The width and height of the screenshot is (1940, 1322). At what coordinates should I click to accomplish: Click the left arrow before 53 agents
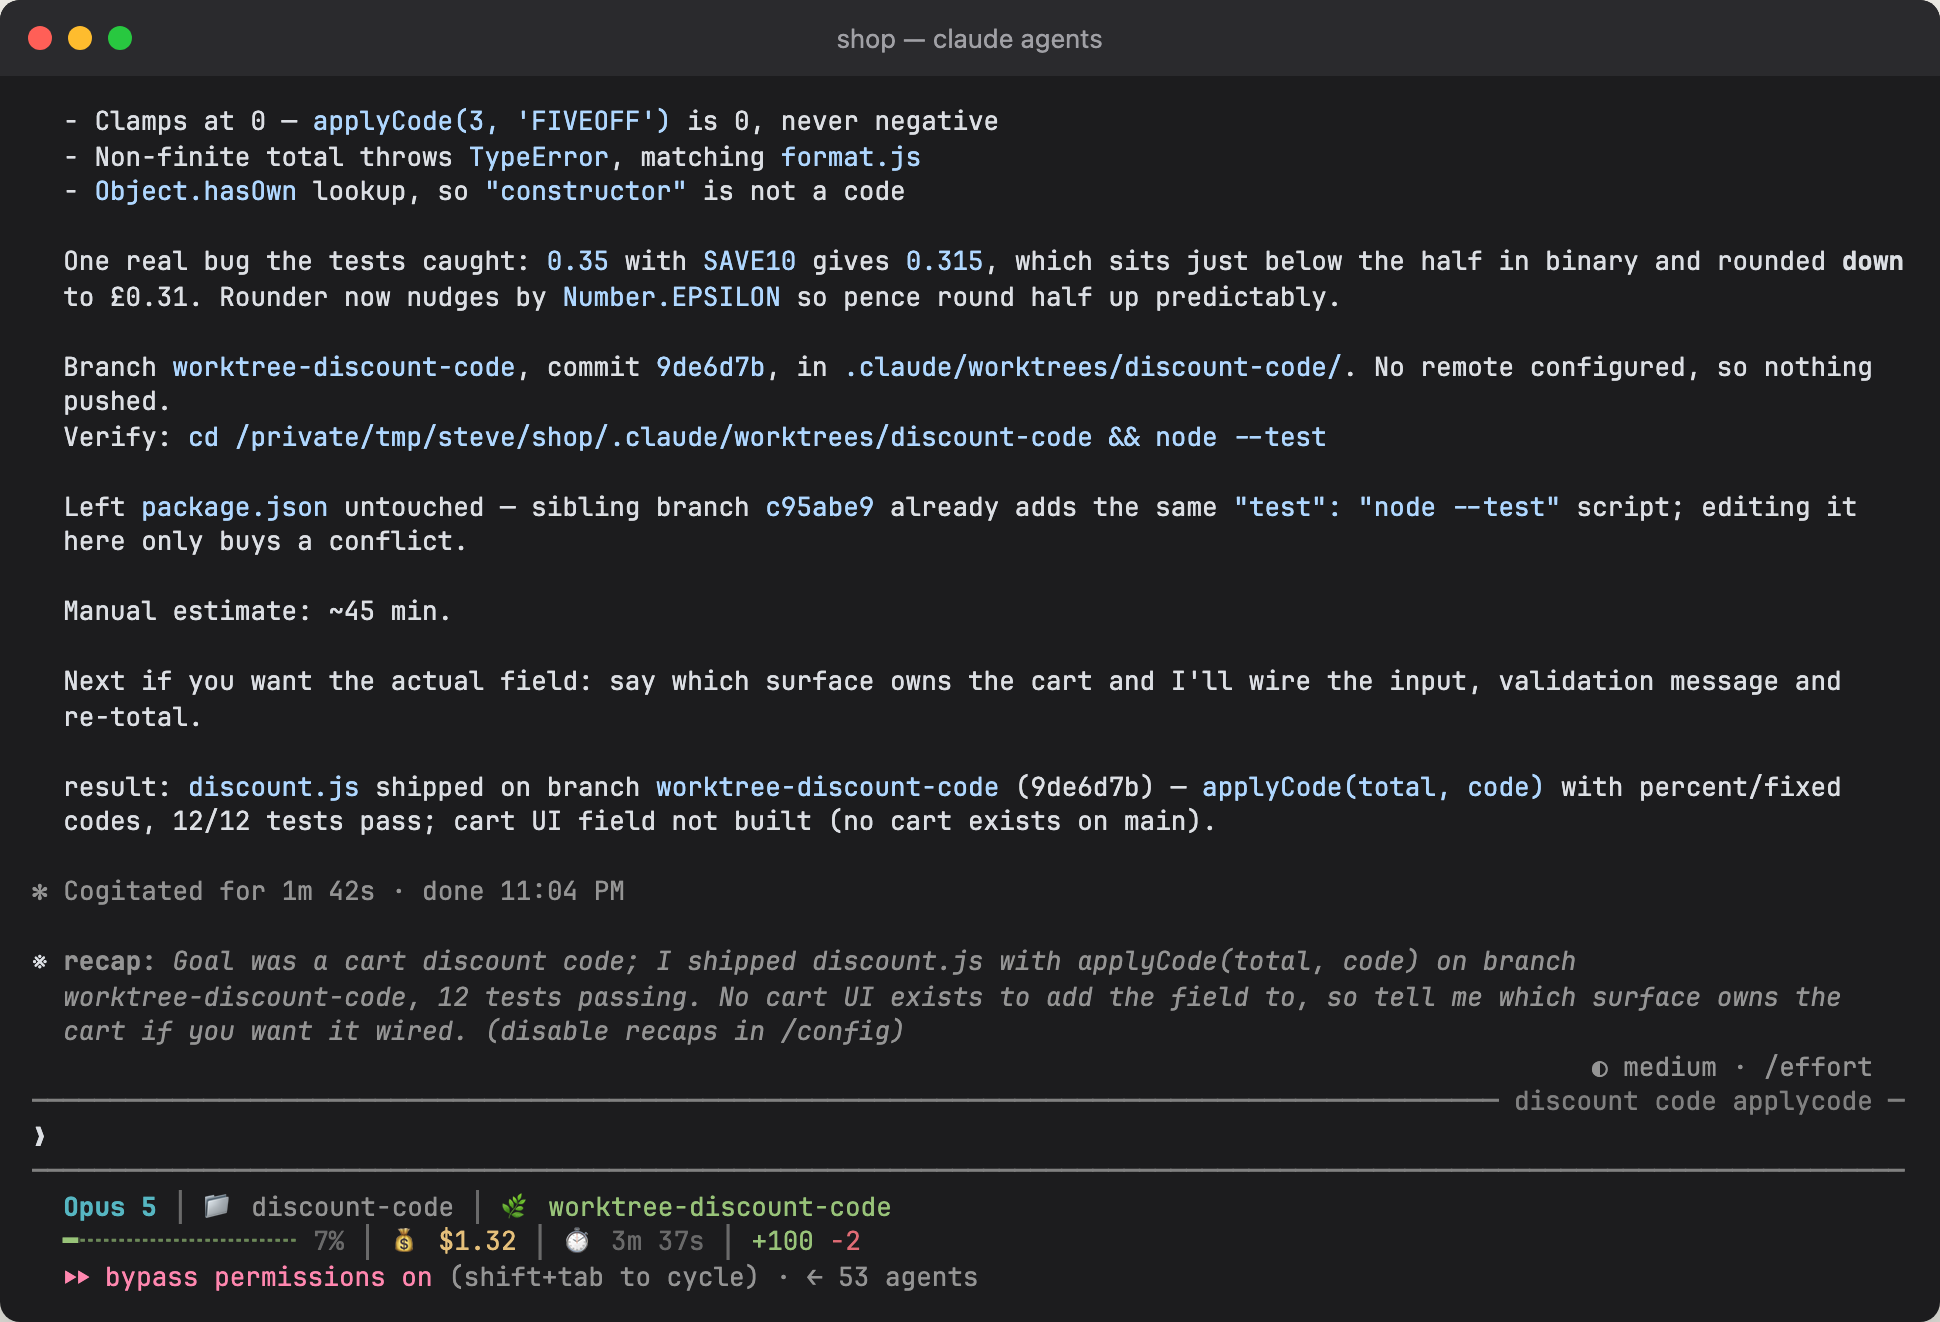[x=815, y=1277]
